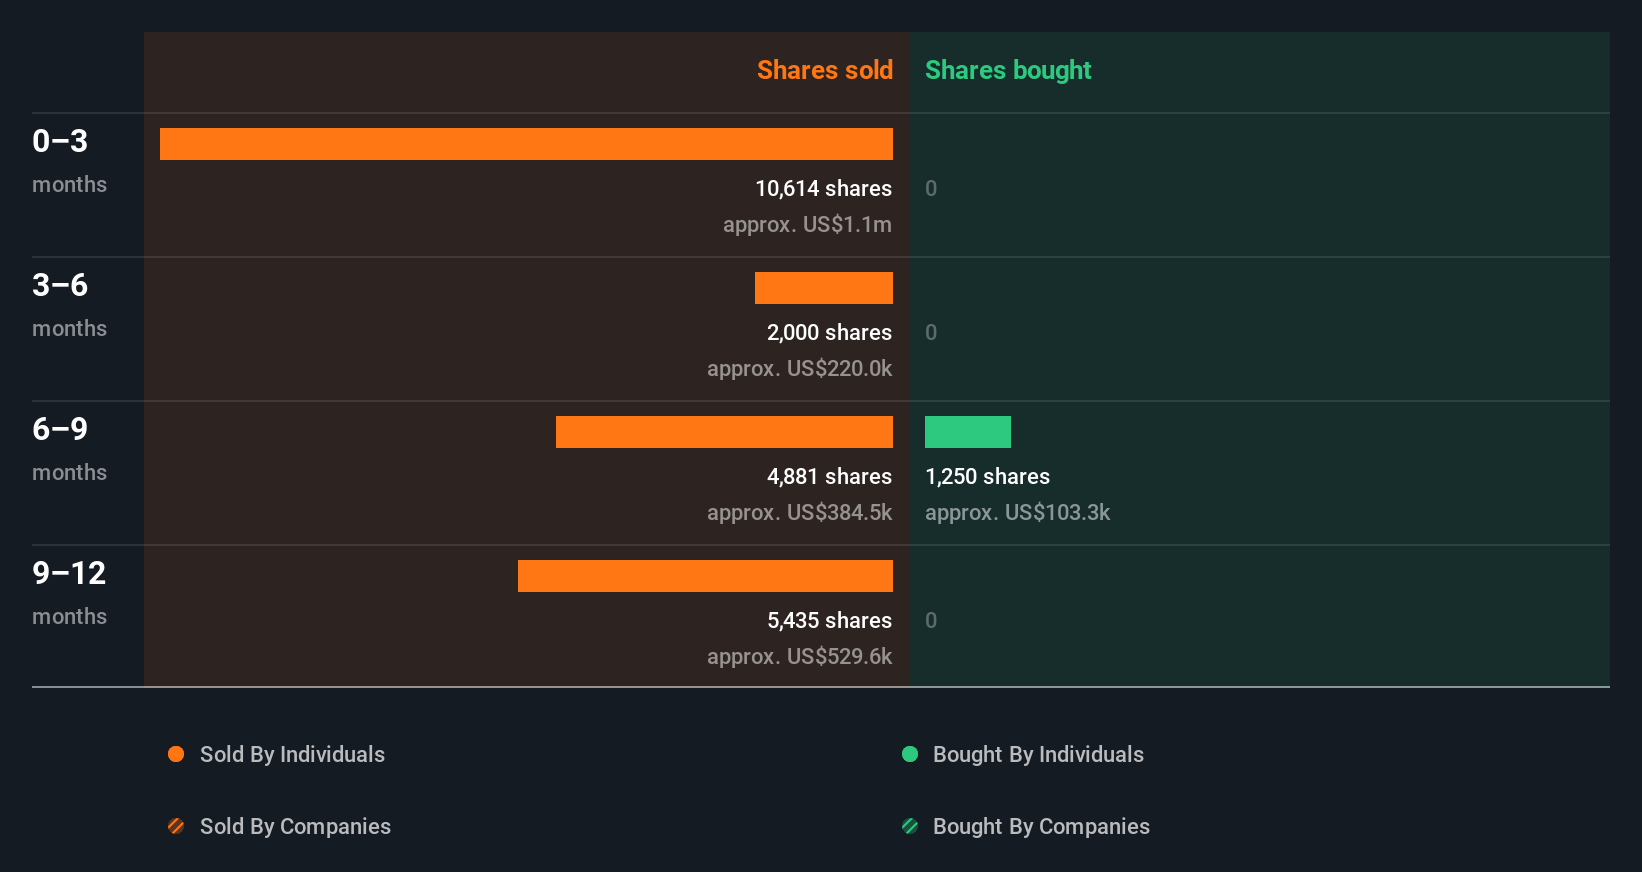Viewport: 1642px width, 872px height.
Task: Toggle the Bought By Companies legend label
Action: [x=1041, y=827]
